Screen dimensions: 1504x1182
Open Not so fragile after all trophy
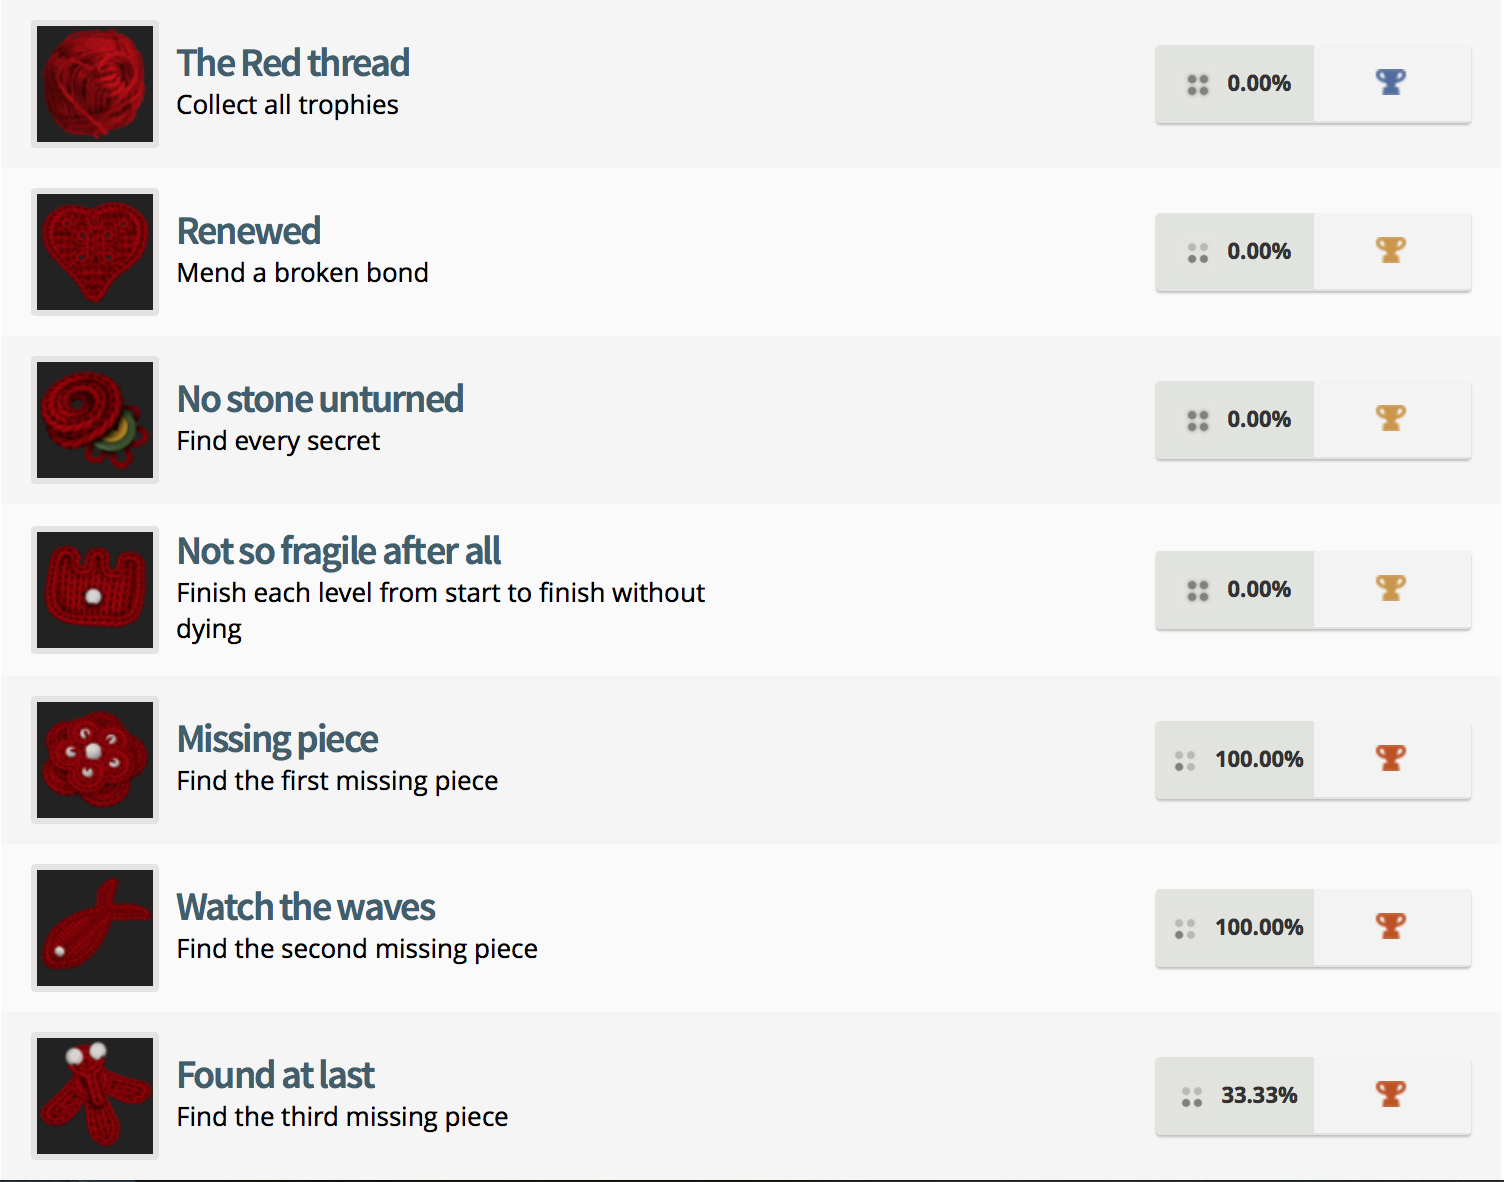339,551
